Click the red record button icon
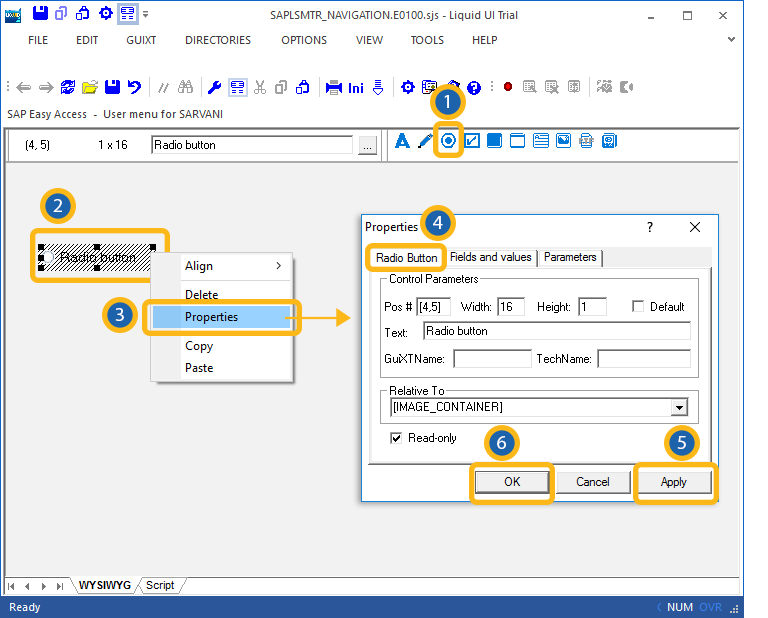 coord(507,87)
